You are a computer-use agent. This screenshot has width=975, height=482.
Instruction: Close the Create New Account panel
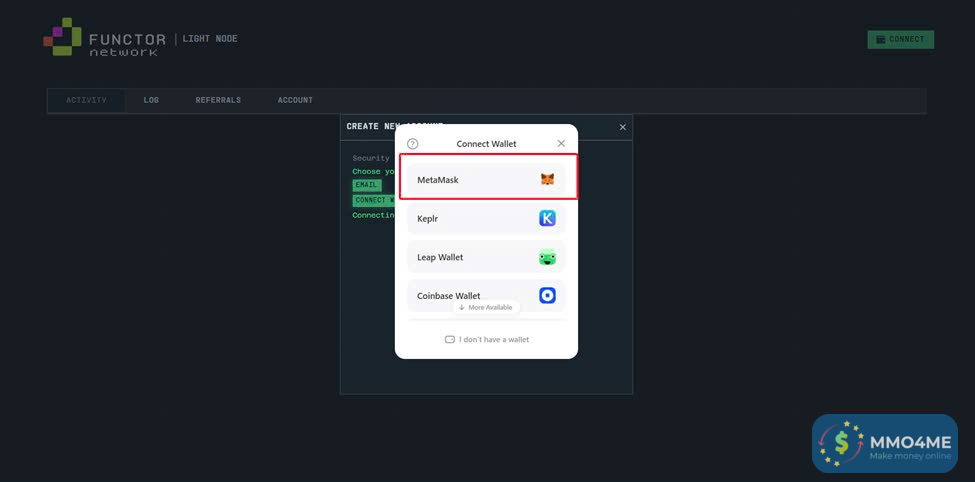coord(622,127)
